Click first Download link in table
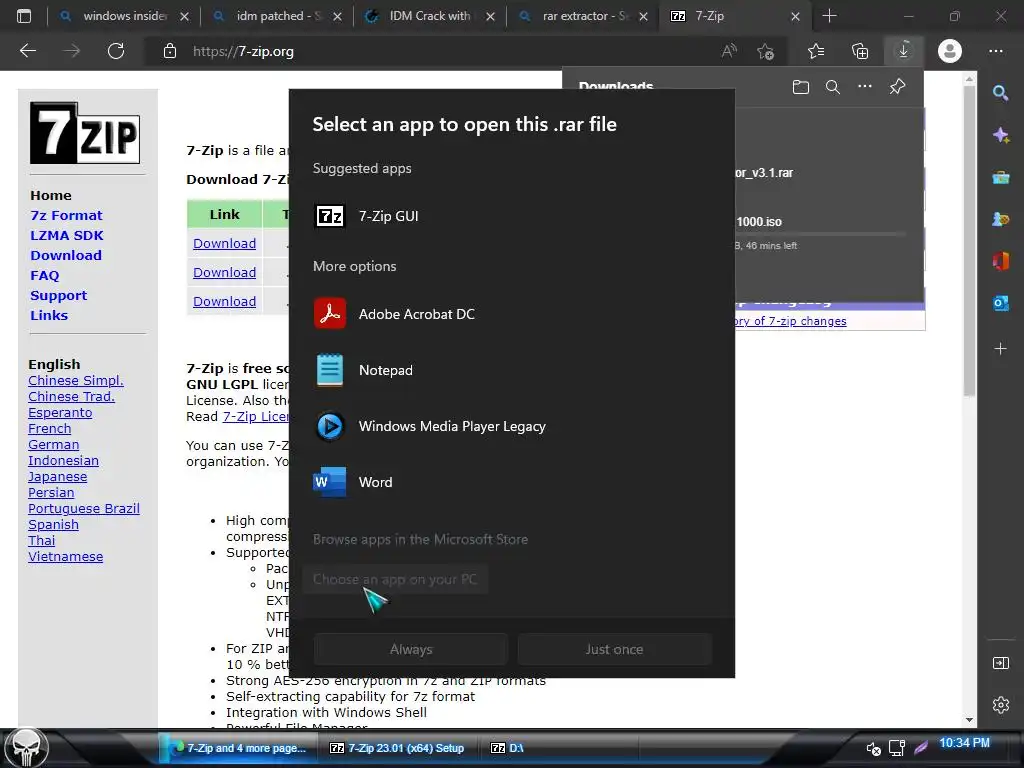This screenshot has height=768, width=1024. coord(224,244)
